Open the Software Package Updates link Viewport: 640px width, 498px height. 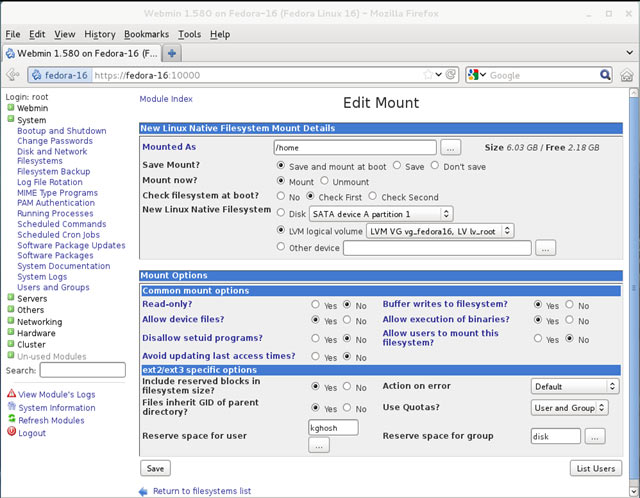[71, 245]
